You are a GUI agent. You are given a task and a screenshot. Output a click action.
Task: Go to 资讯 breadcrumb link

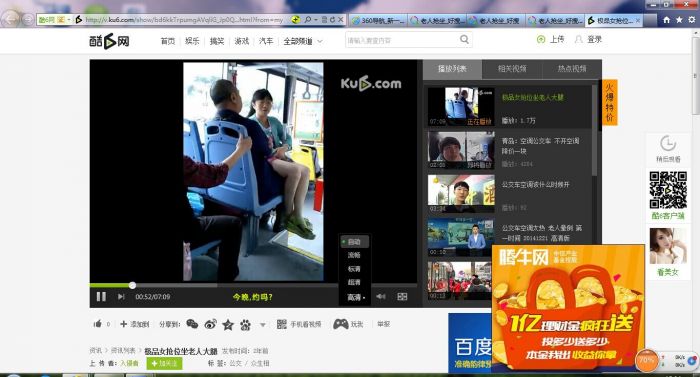pyautogui.click(x=96, y=351)
